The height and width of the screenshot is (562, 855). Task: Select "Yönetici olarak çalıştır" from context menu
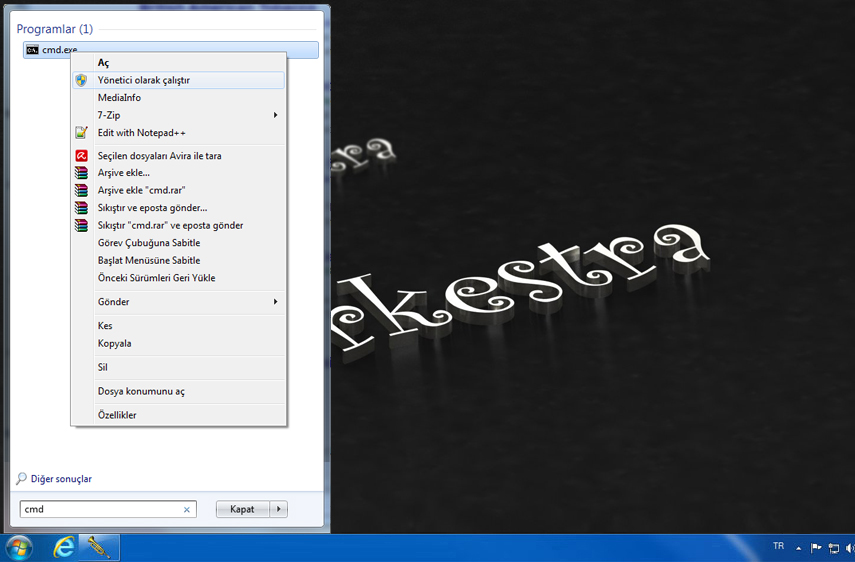point(144,80)
